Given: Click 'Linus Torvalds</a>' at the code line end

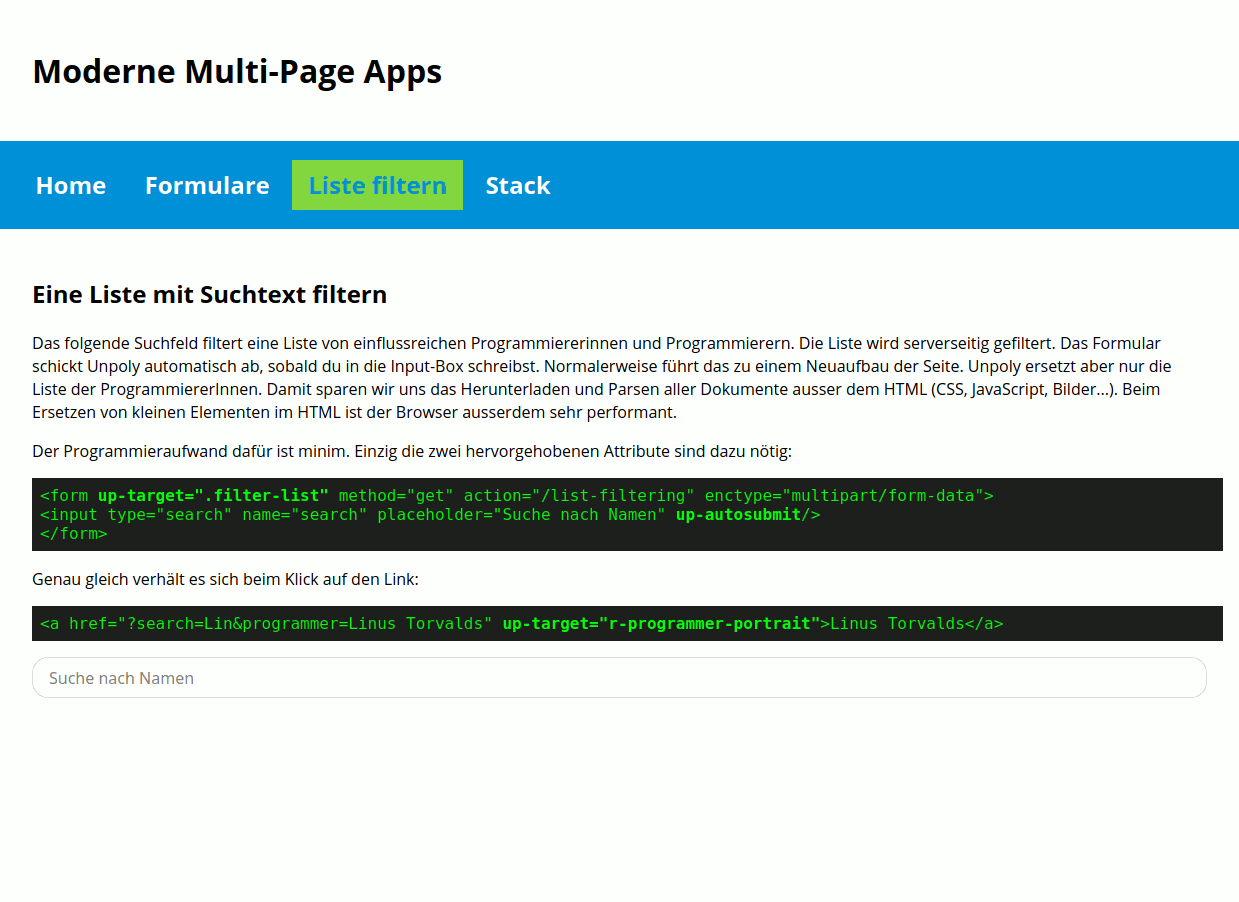Looking at the screenshot, I should point(916,624).
